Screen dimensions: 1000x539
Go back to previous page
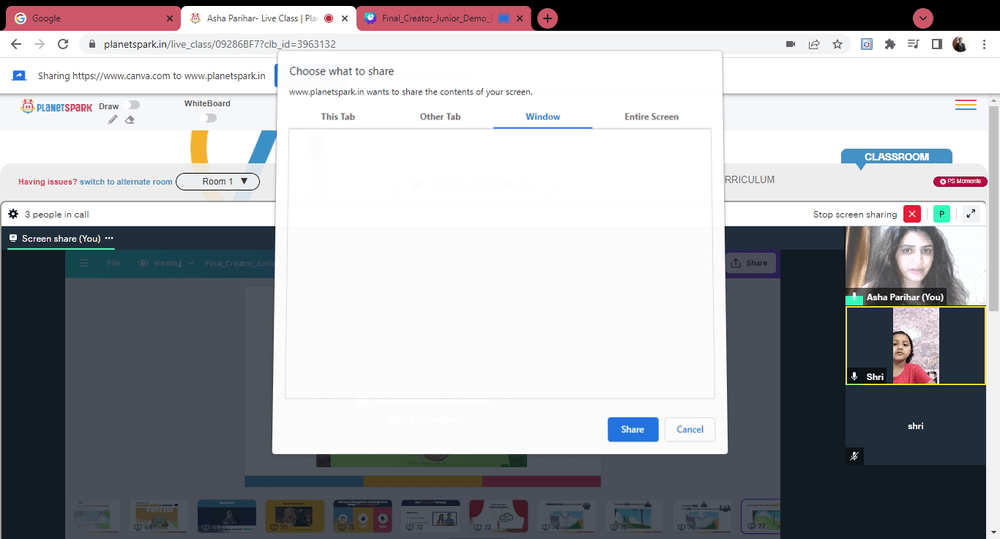(x=16, y=44)
